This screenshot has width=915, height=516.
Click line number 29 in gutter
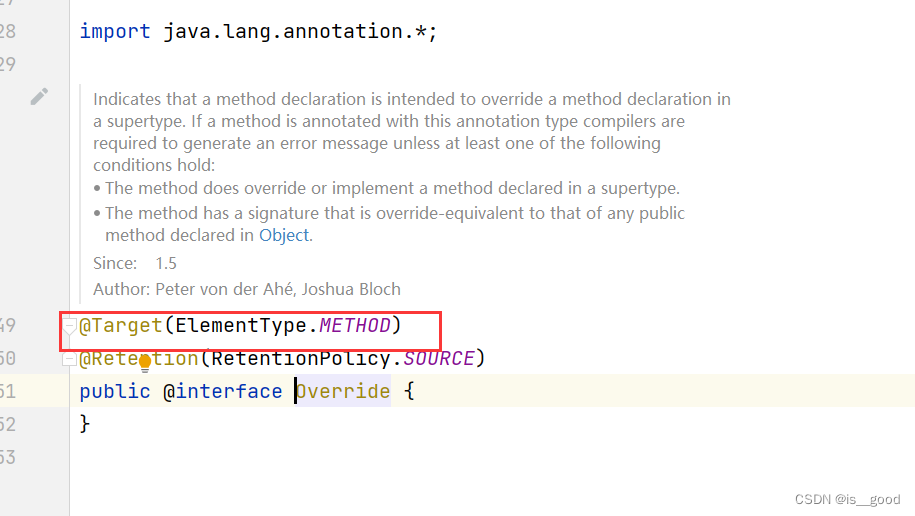point(8,64)
